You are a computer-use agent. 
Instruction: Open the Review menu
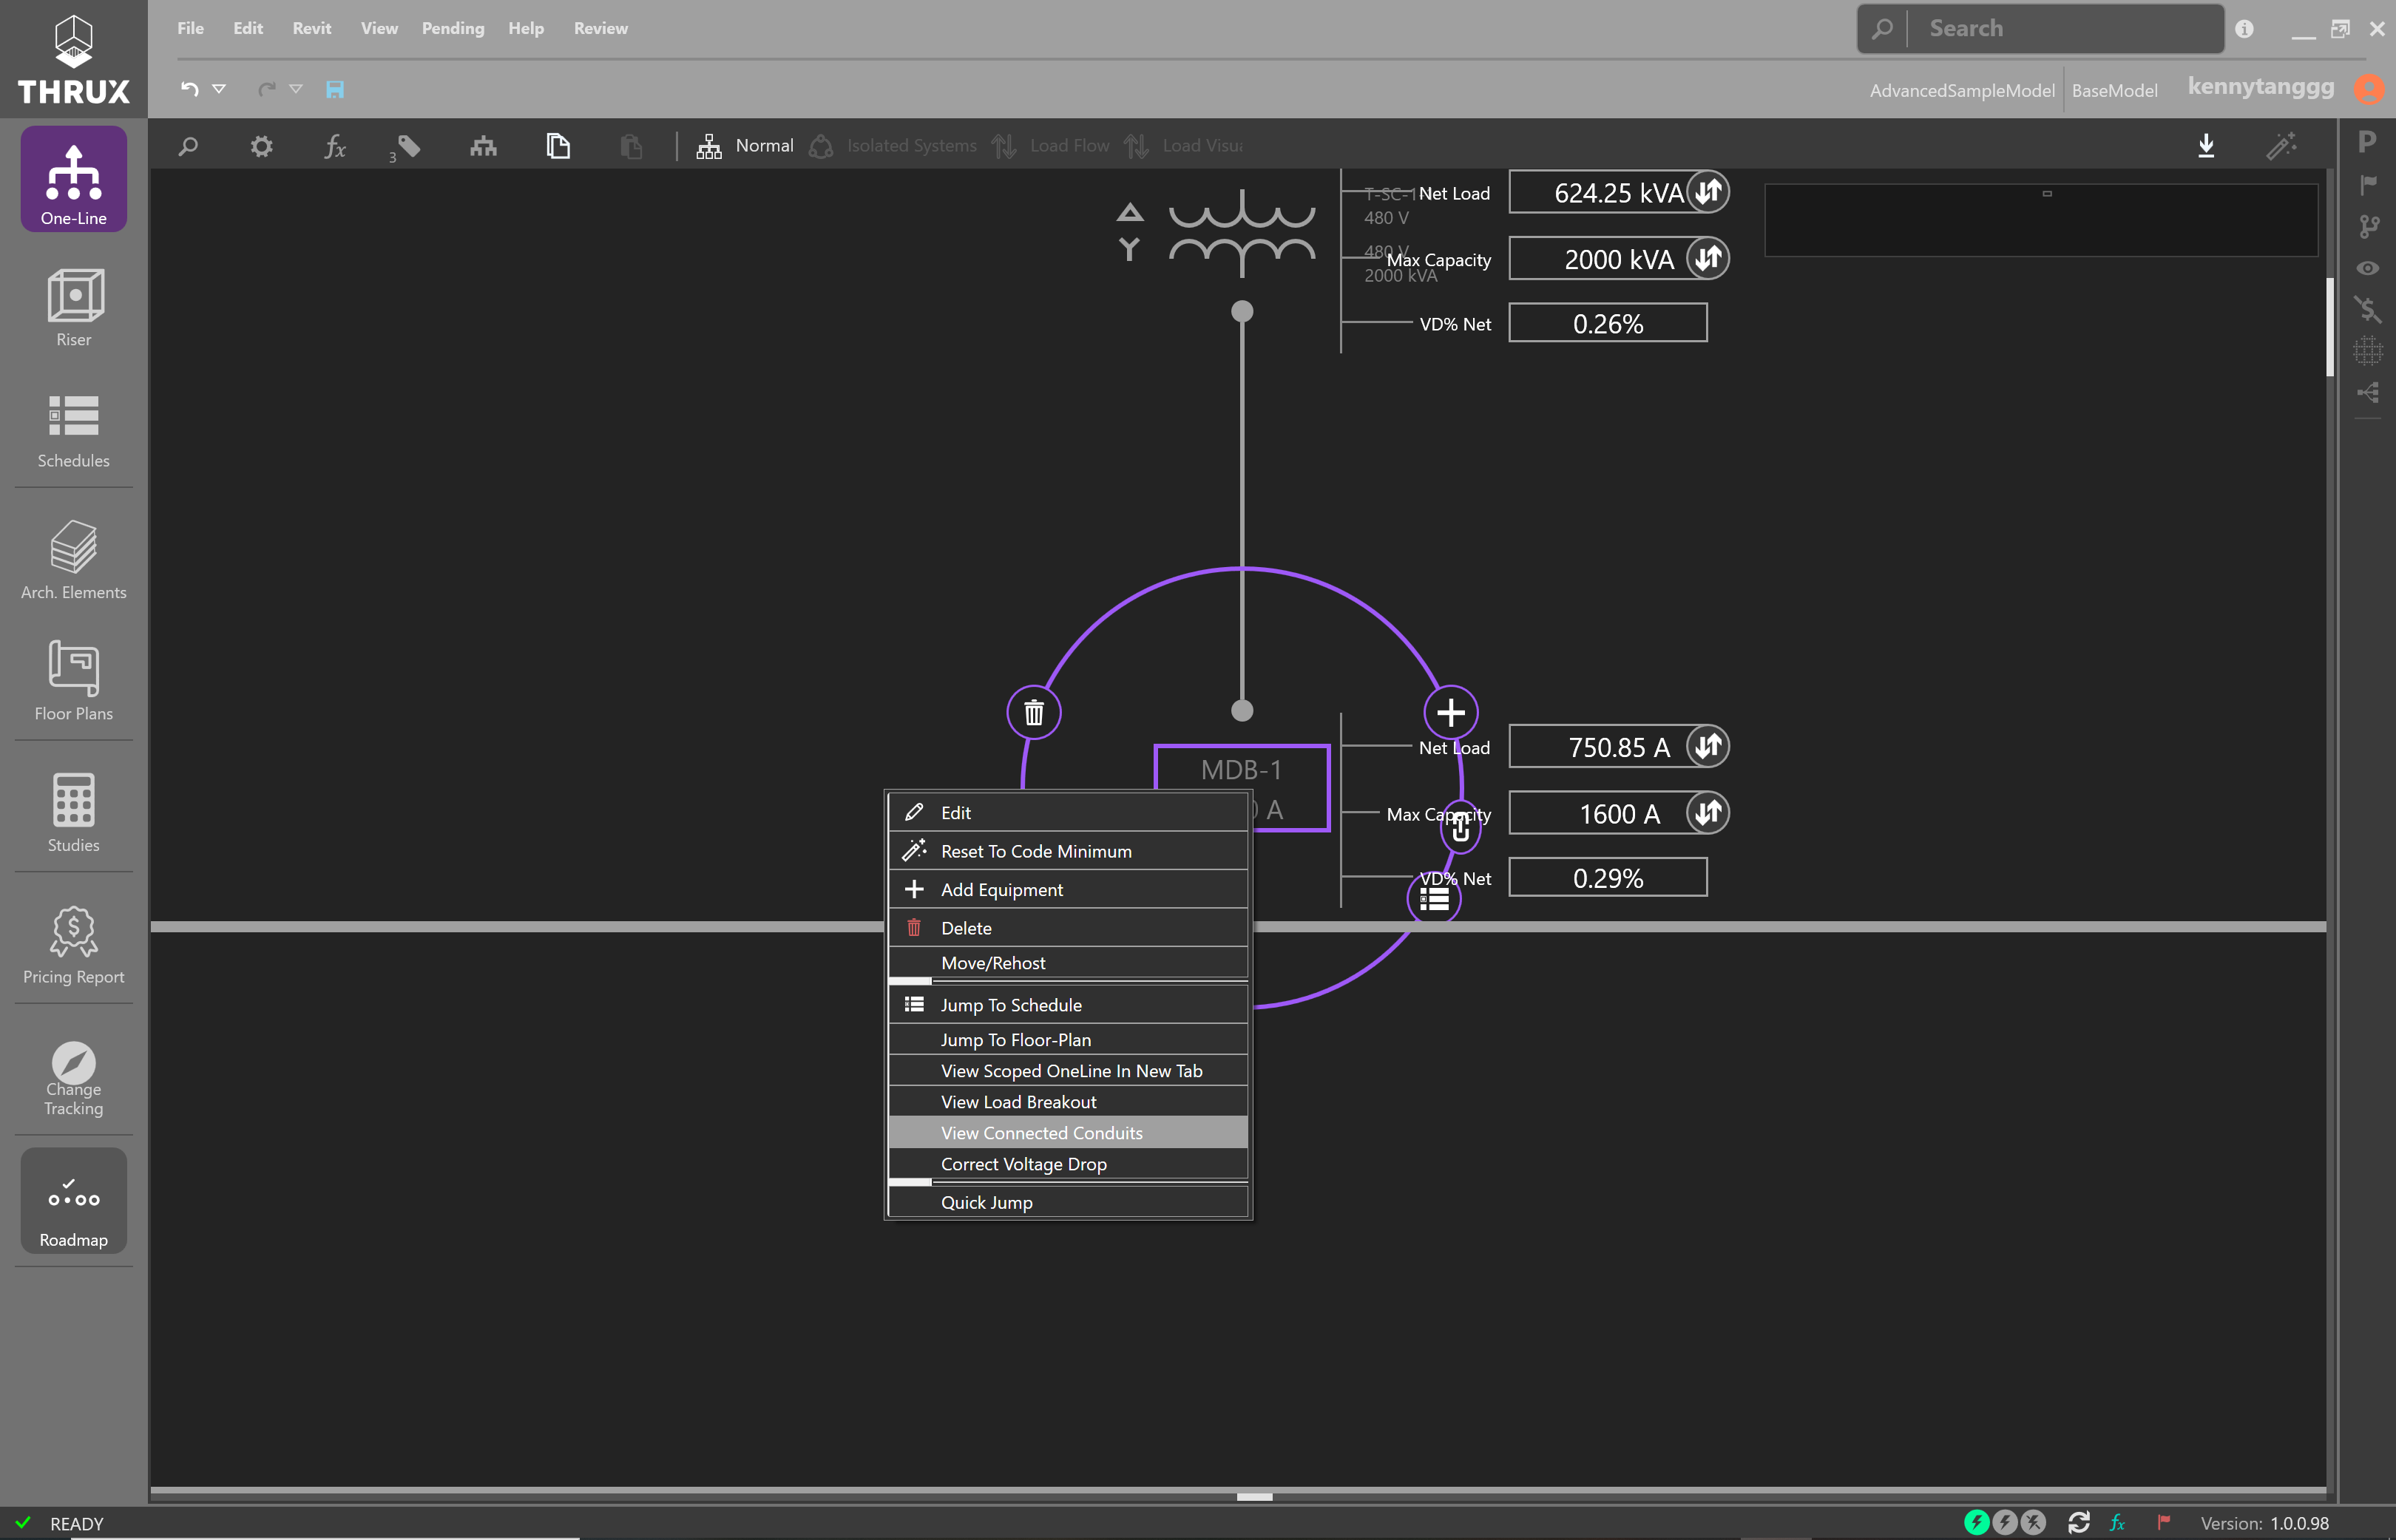click(x=600, y=29)
